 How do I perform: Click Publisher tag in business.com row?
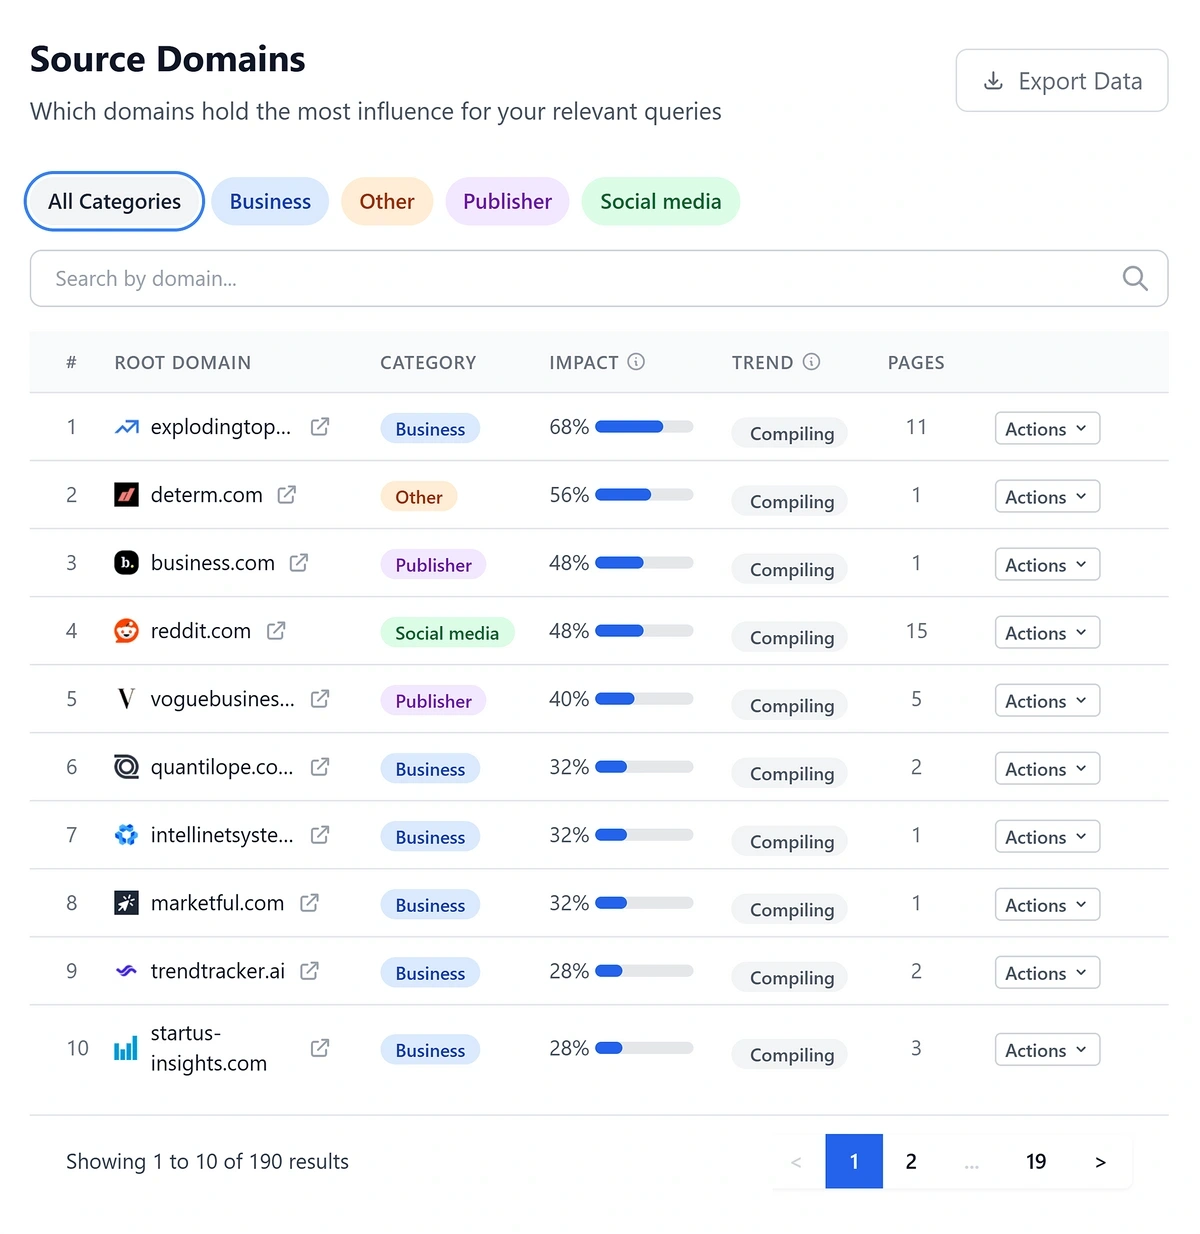433,564
